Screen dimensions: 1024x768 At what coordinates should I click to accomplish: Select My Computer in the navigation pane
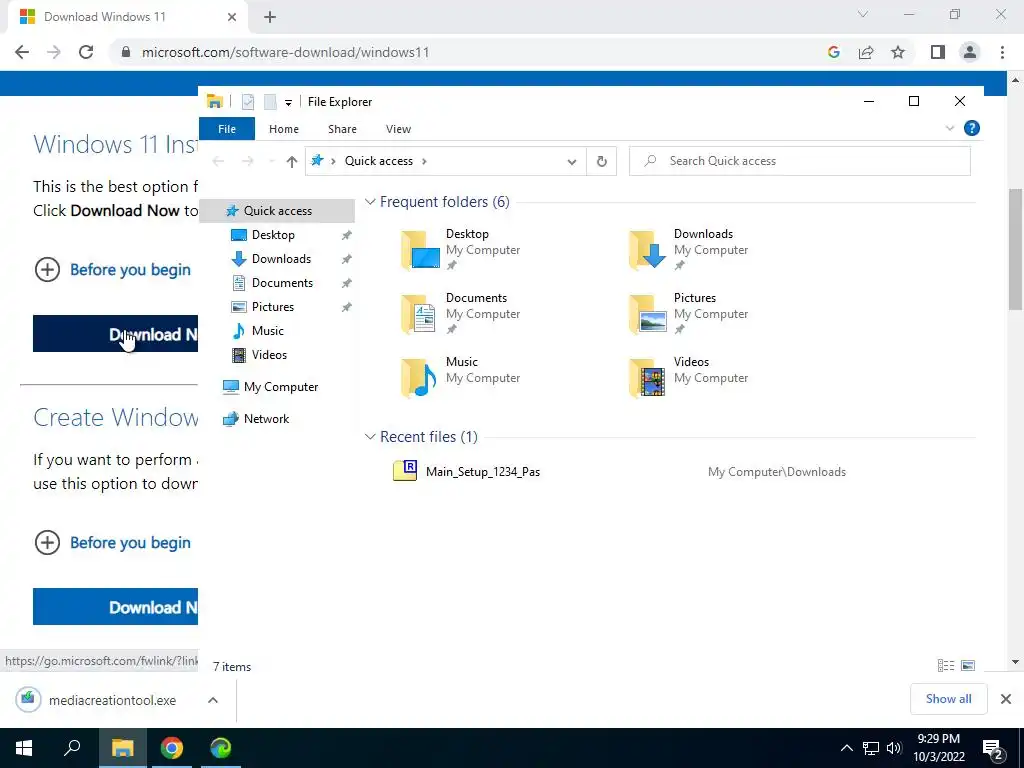point(281,387)
